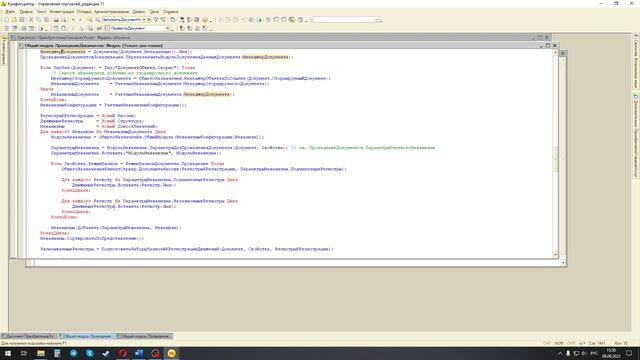Screen dimensions: 640x360
Task: Click the Print preview icon
Action: 64,20
